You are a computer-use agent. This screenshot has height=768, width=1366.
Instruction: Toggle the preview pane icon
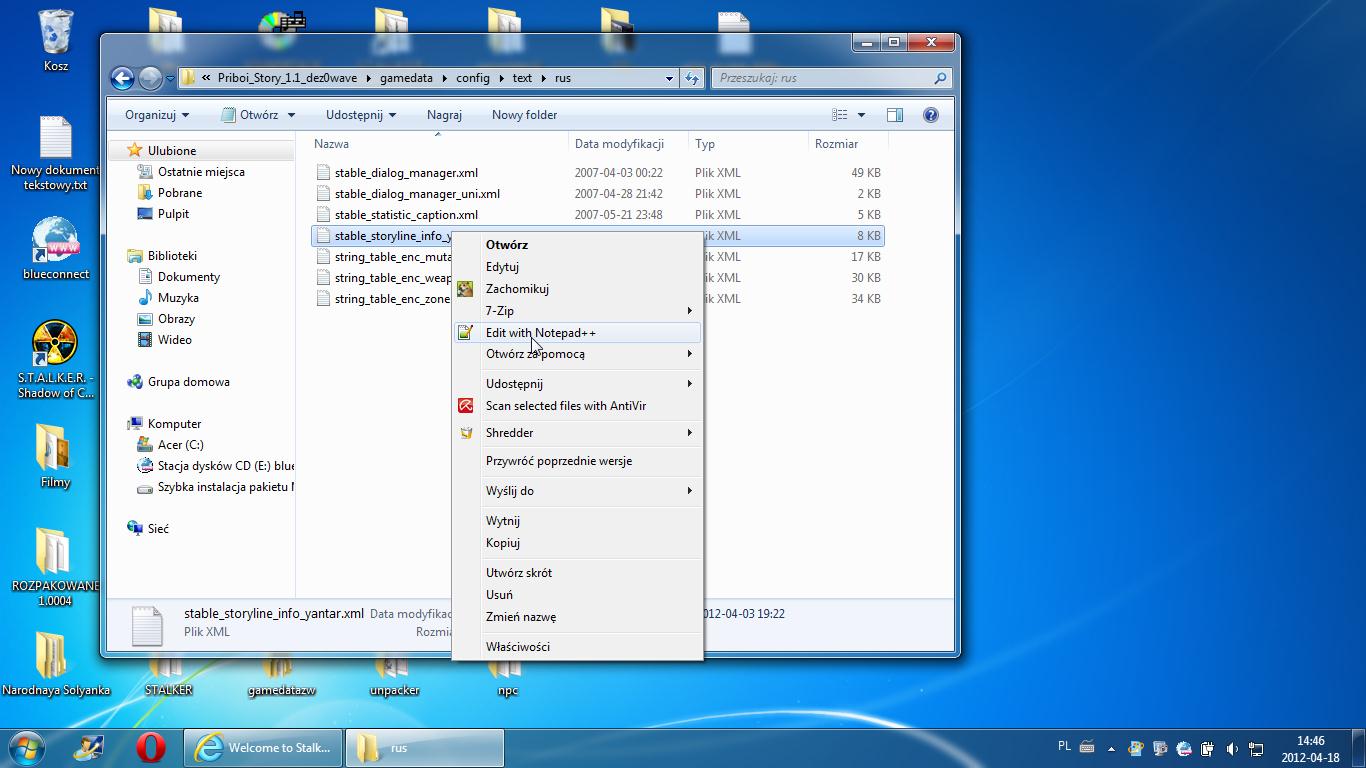[895, 115]
